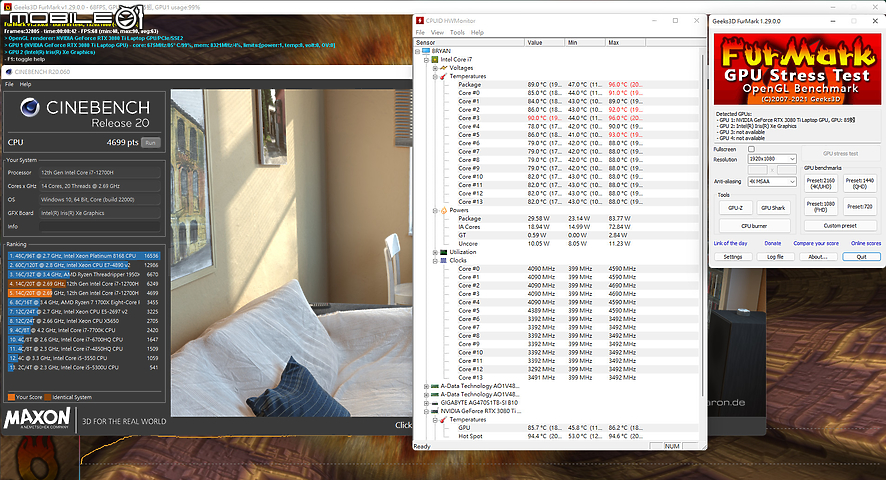
Task: Click the orange Your Score legend square
Action: pyautogui.click(x=11, y=397)
